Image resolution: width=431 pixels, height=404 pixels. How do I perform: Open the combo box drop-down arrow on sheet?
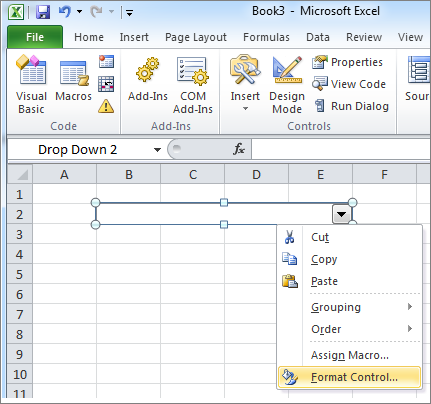[x=341, y=214]
